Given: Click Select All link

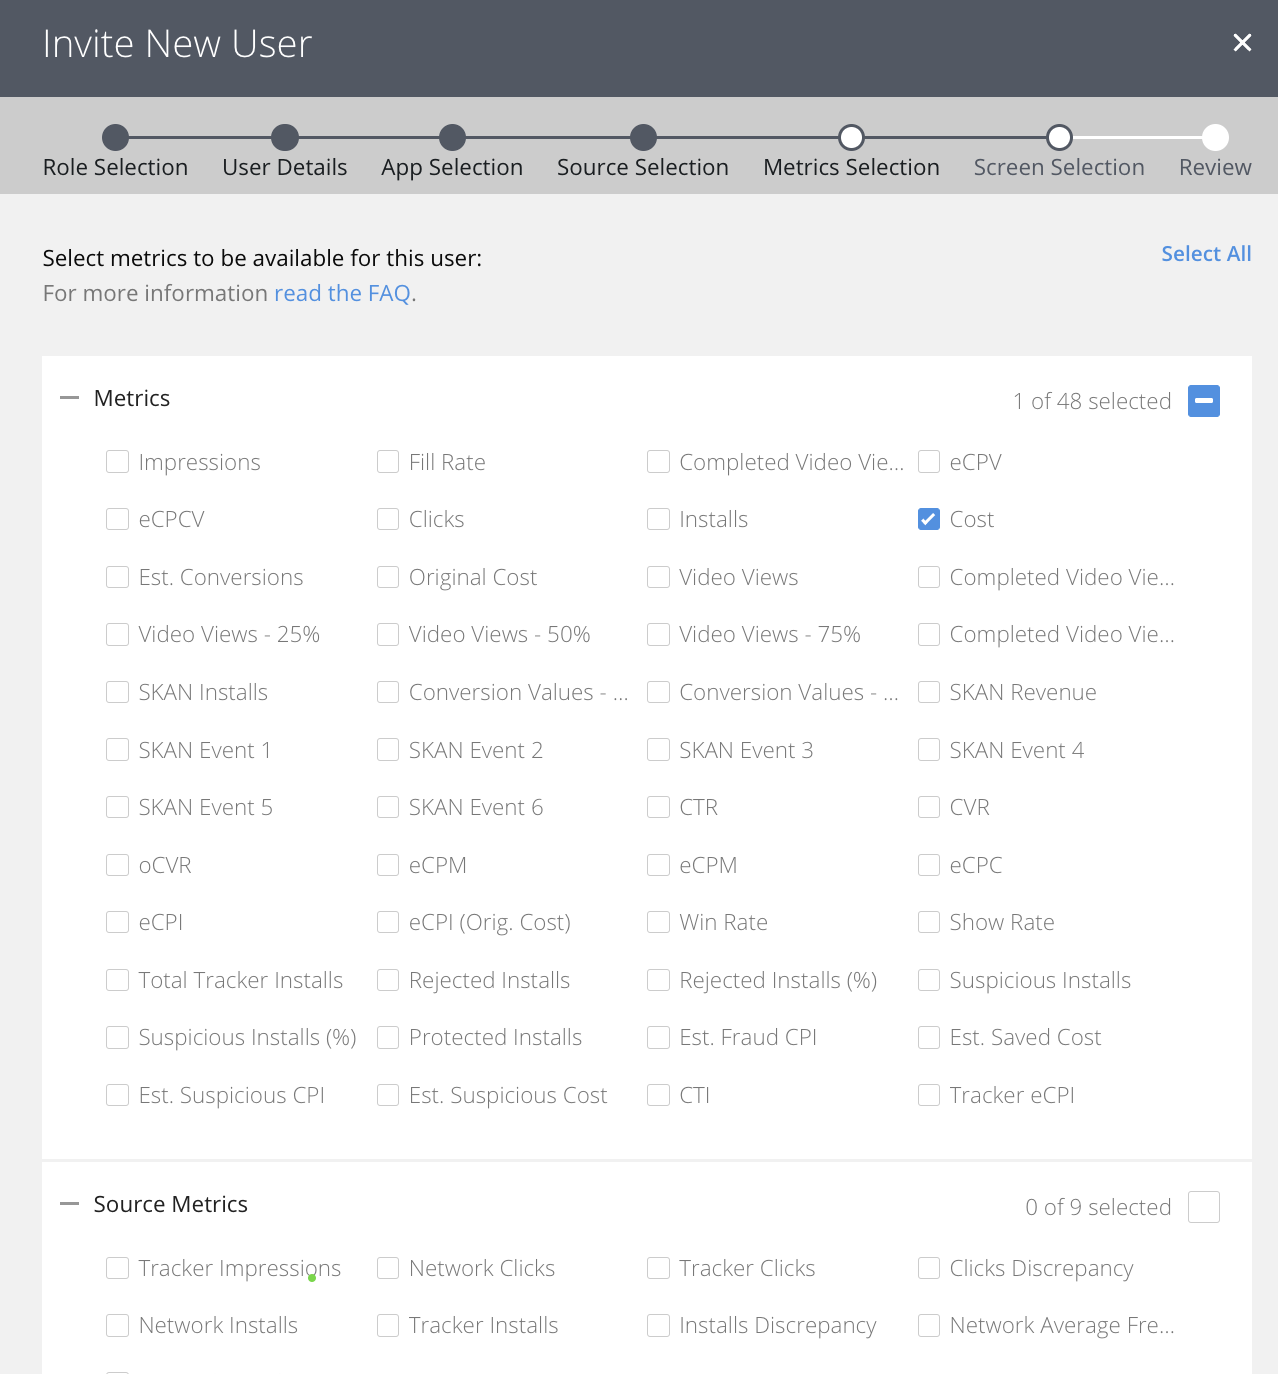Looking at the screenshot, I should tap(1205, 254).
